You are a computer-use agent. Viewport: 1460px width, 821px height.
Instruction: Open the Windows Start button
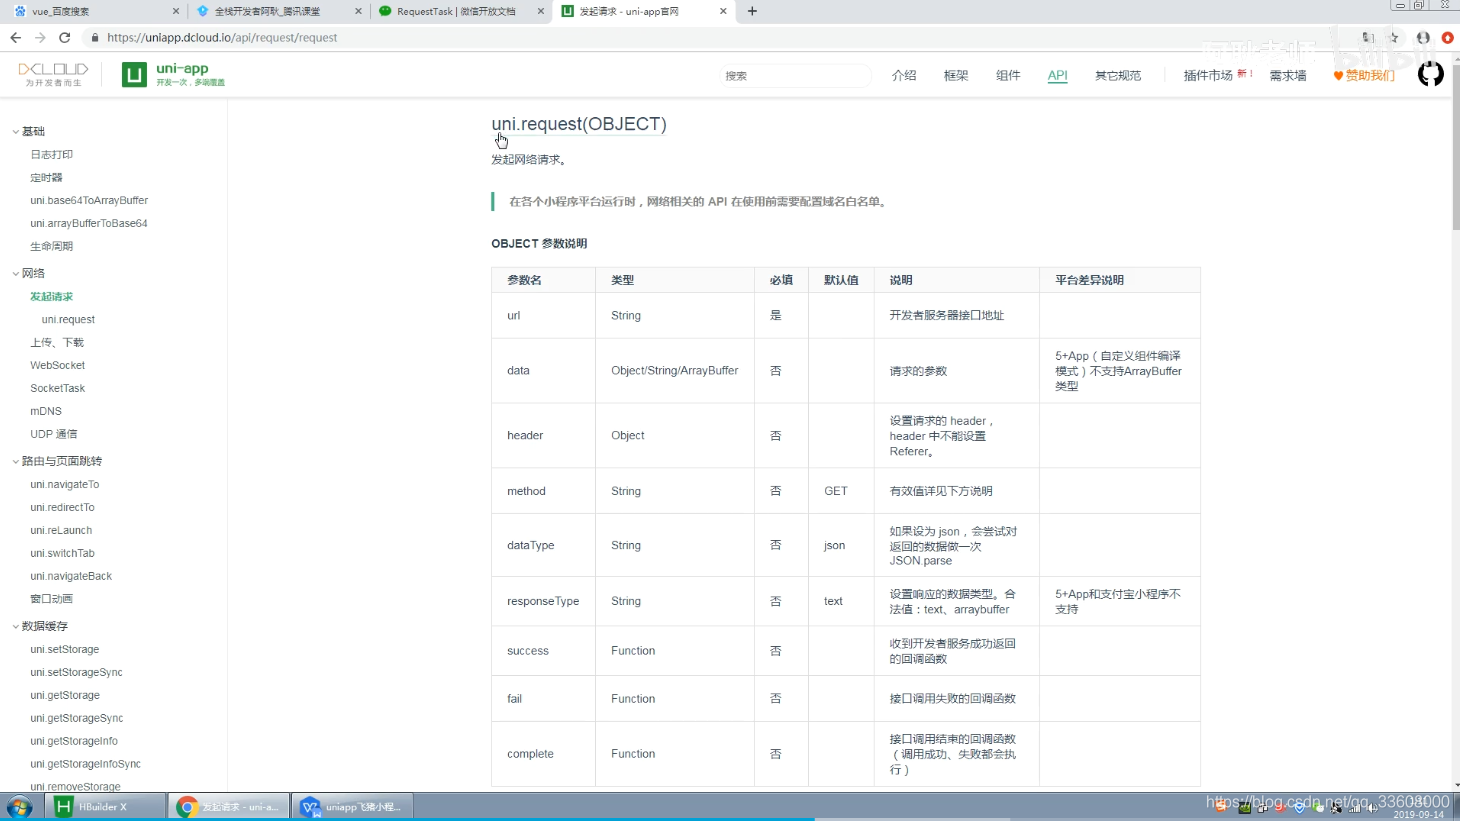coord(19,806)
